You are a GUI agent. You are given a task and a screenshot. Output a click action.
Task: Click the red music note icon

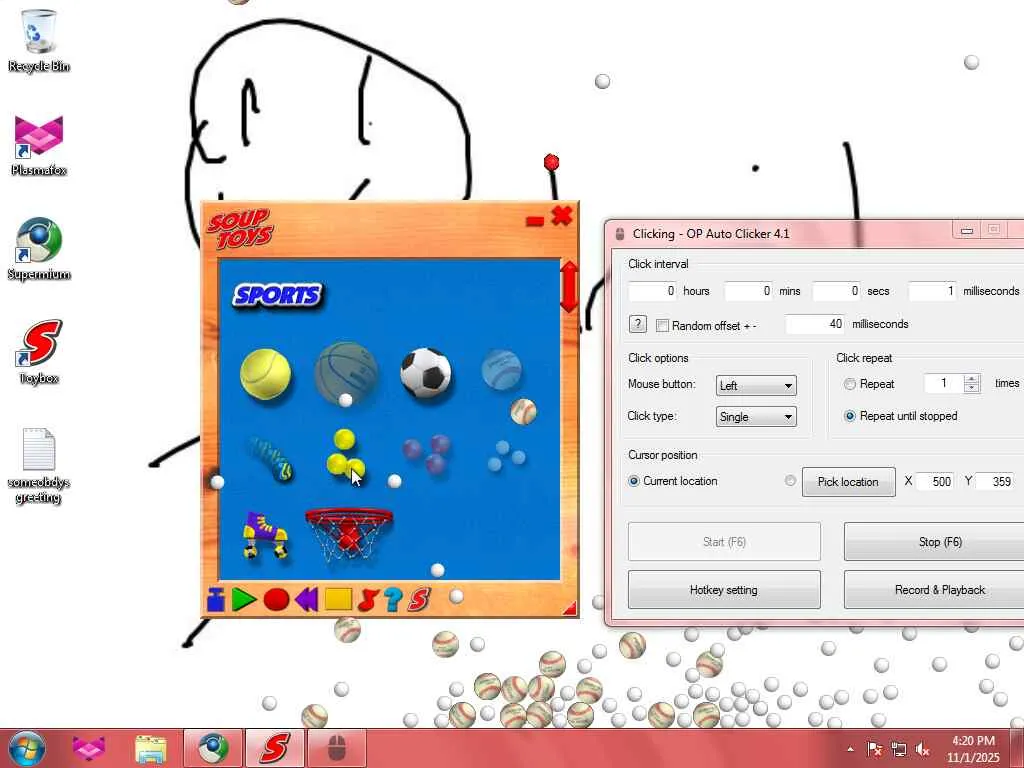368,599
